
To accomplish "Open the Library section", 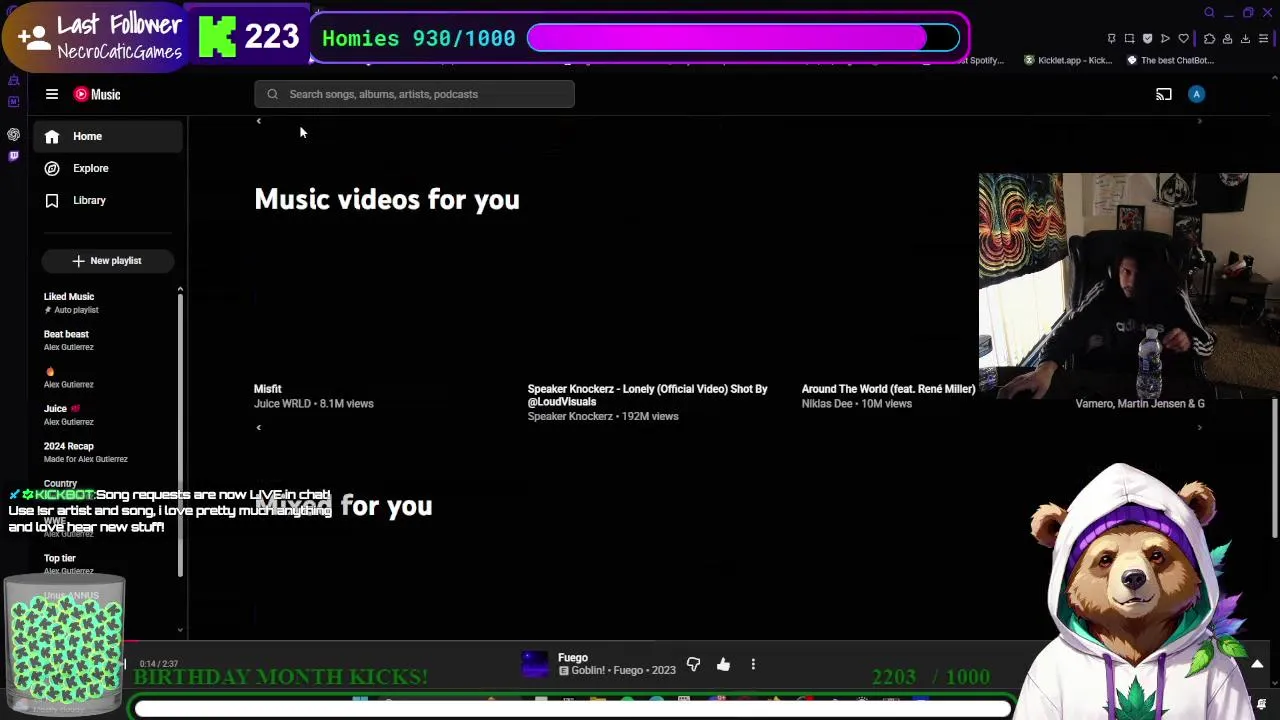I will [110, 200].
